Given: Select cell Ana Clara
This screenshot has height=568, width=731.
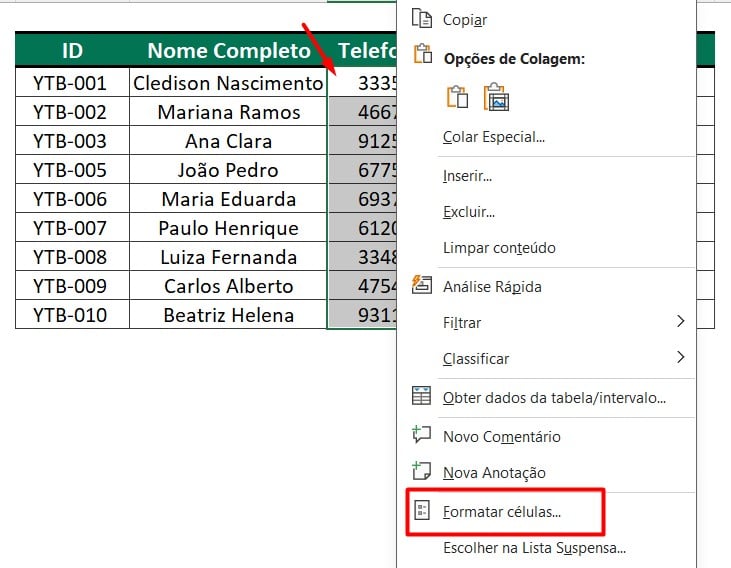Looking at the screenshot, I should 228,140.
